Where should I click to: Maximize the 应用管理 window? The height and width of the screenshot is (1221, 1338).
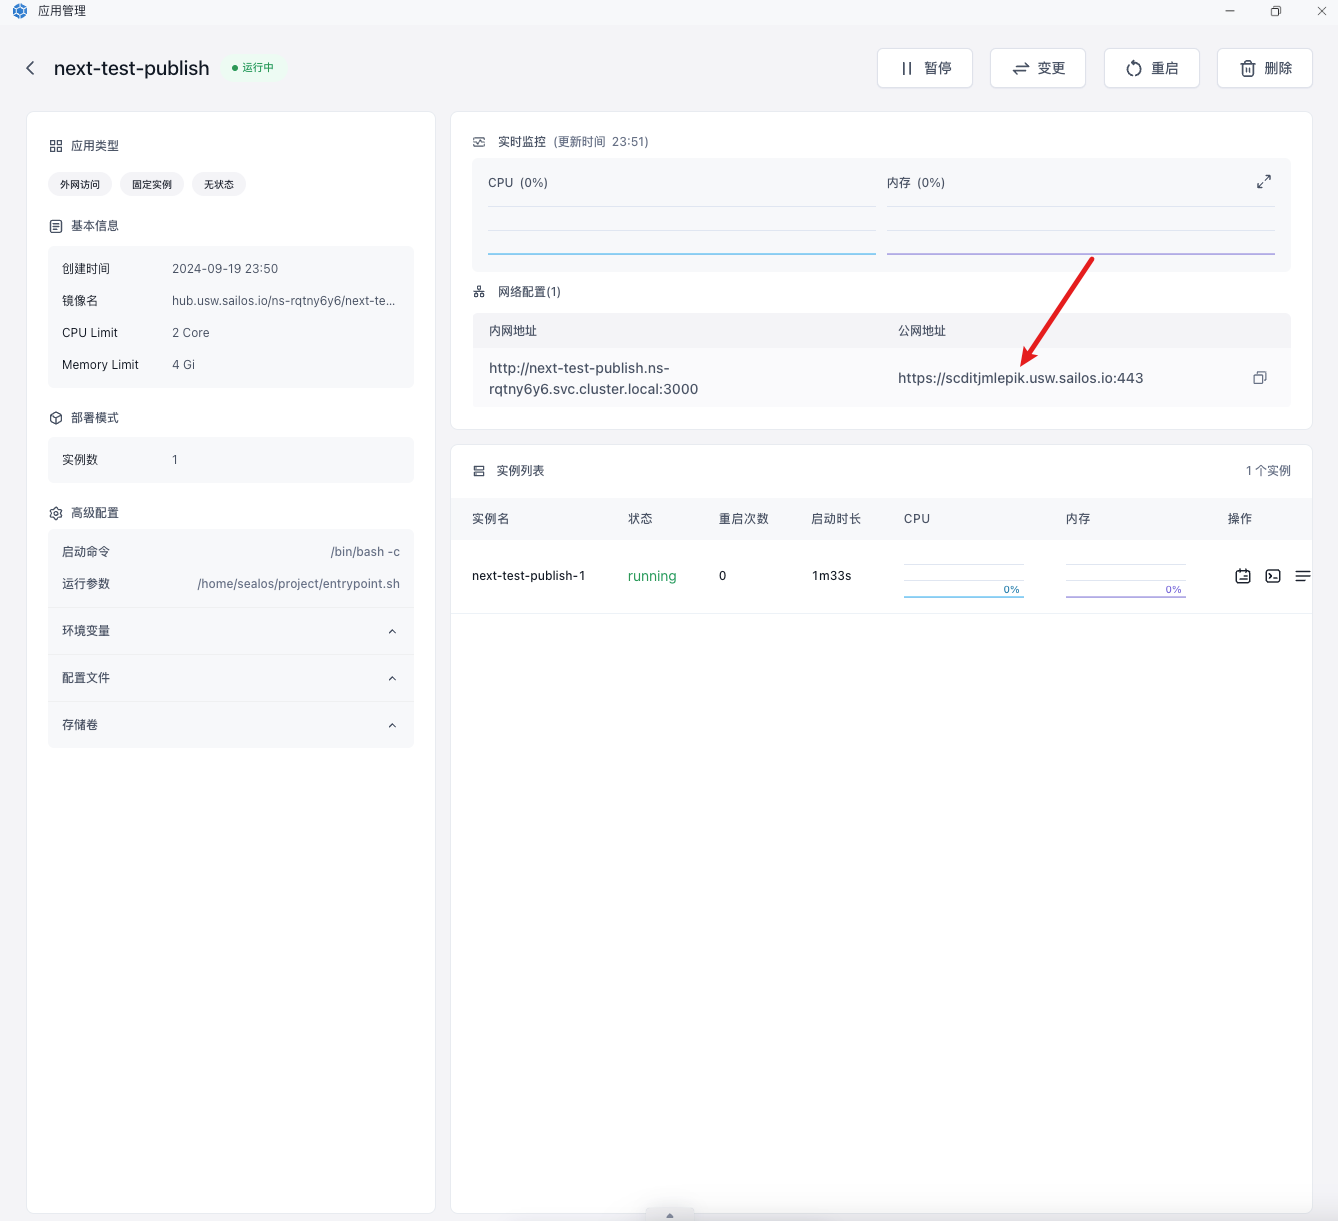point(1276,11)
